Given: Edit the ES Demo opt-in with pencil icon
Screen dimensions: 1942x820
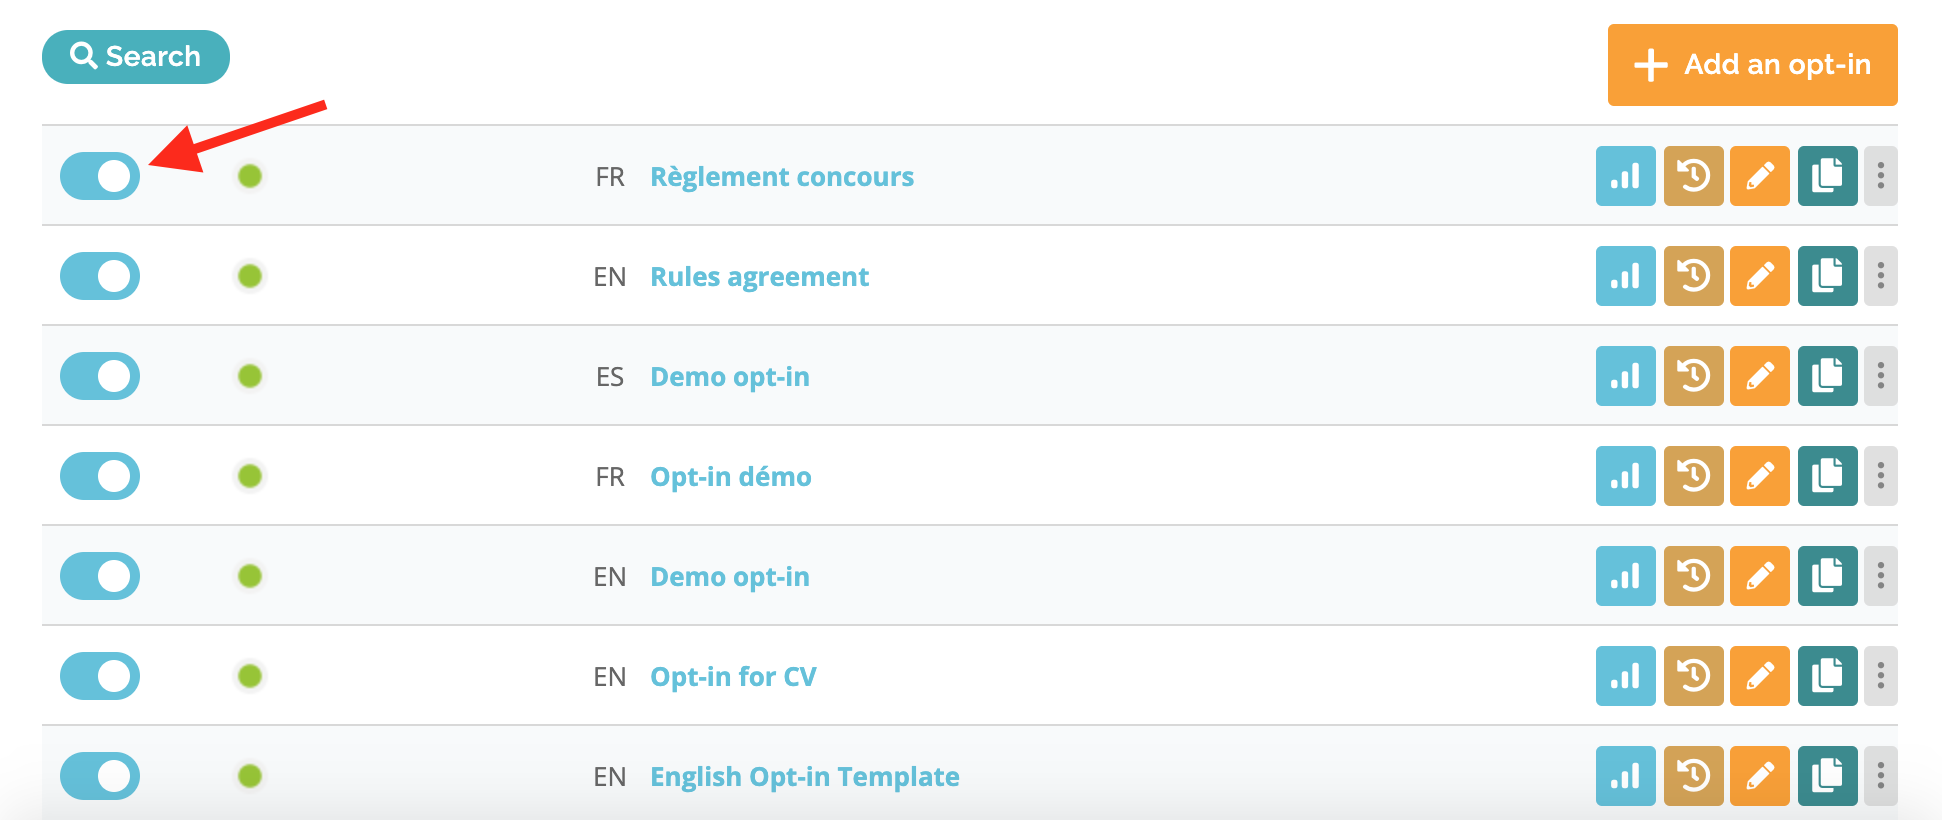Looking at the screenshot, I should [1760, 376].
